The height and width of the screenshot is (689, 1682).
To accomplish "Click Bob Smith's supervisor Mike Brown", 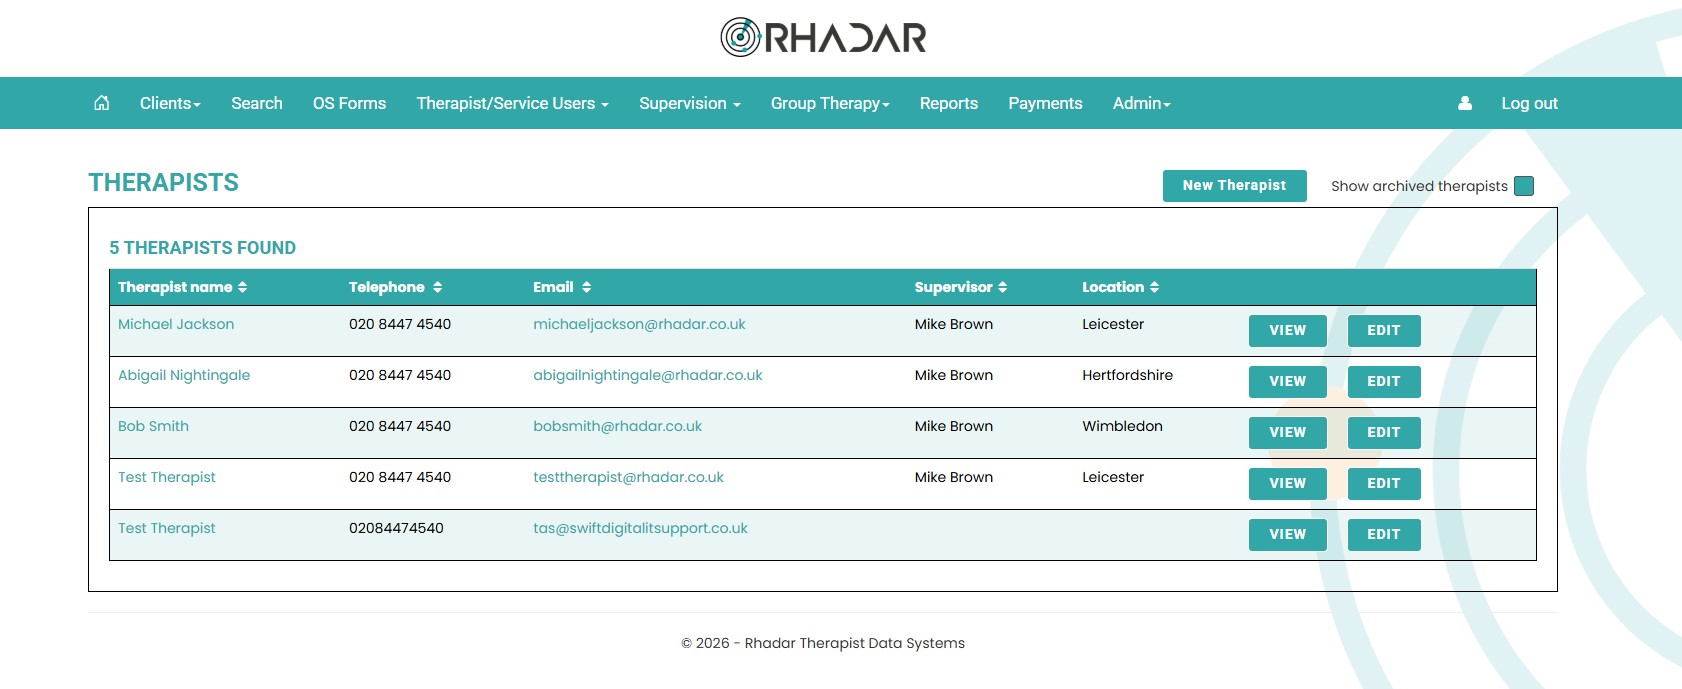I will point(954,426).
